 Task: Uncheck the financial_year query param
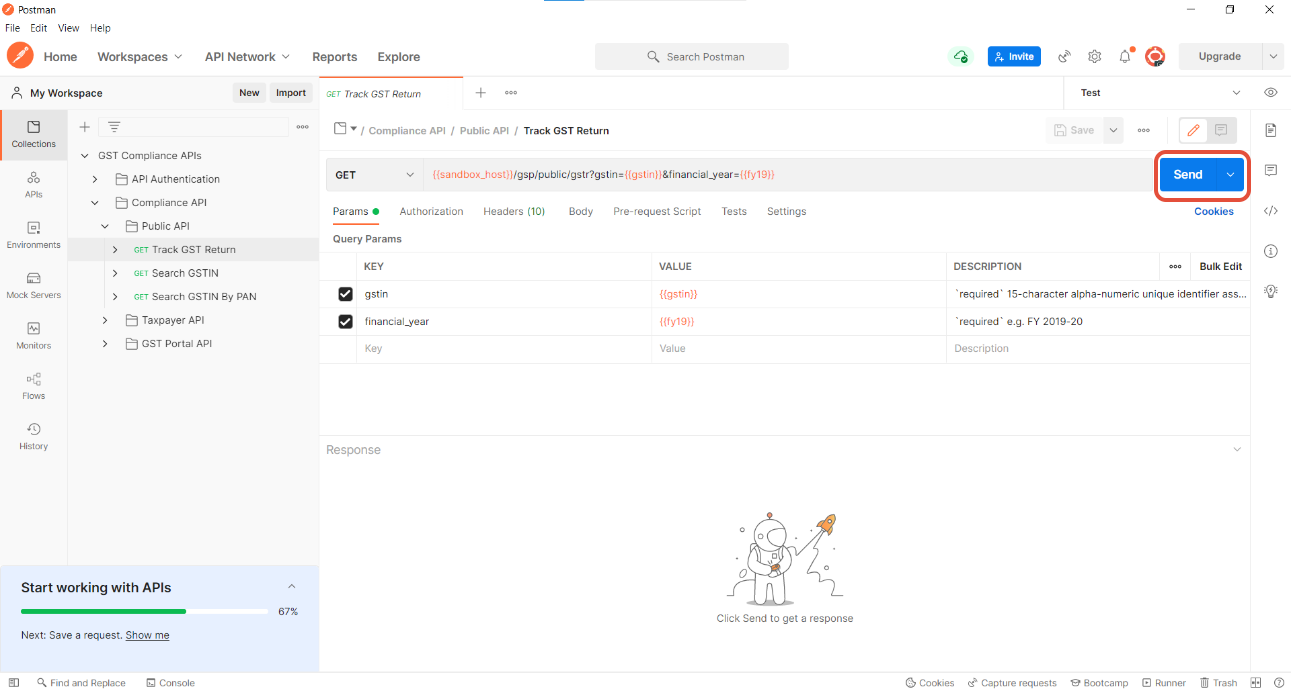345,321
